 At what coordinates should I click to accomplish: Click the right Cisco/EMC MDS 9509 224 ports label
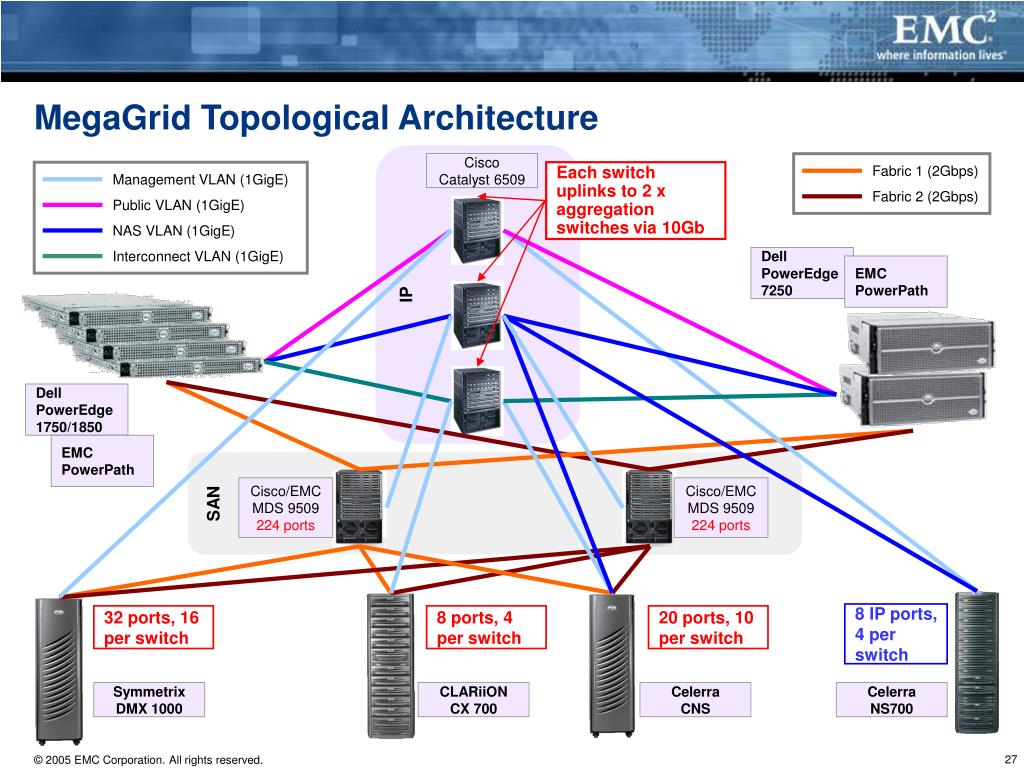pyautogui.click(x=720, y=508)
